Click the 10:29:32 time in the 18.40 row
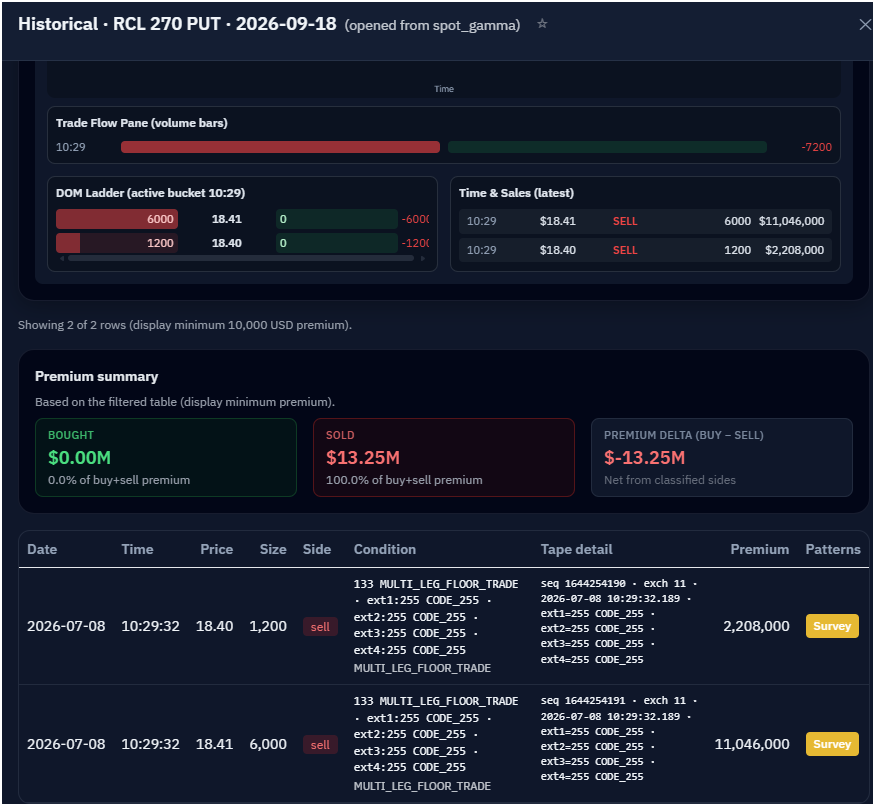This screenshot has height=806, width=875. coord(150,626)
